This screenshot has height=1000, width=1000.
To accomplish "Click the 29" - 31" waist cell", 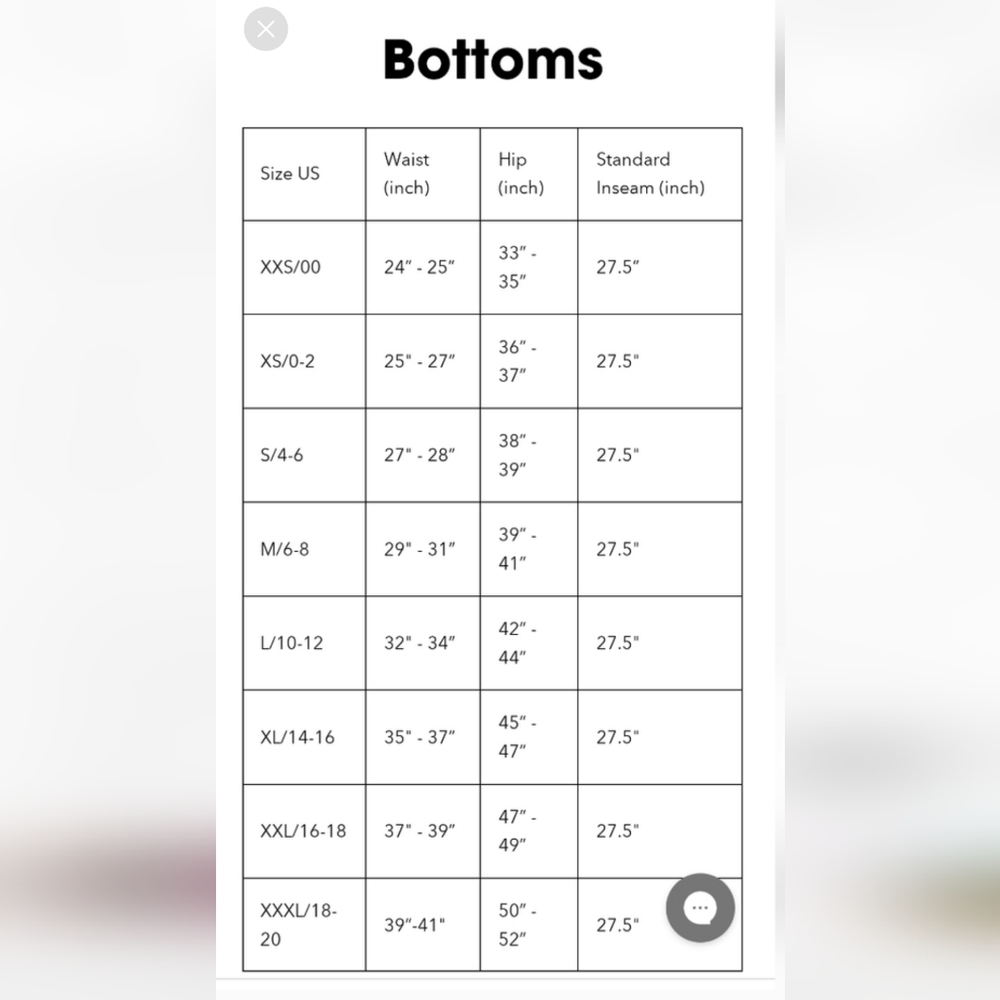I will point(420,549).
